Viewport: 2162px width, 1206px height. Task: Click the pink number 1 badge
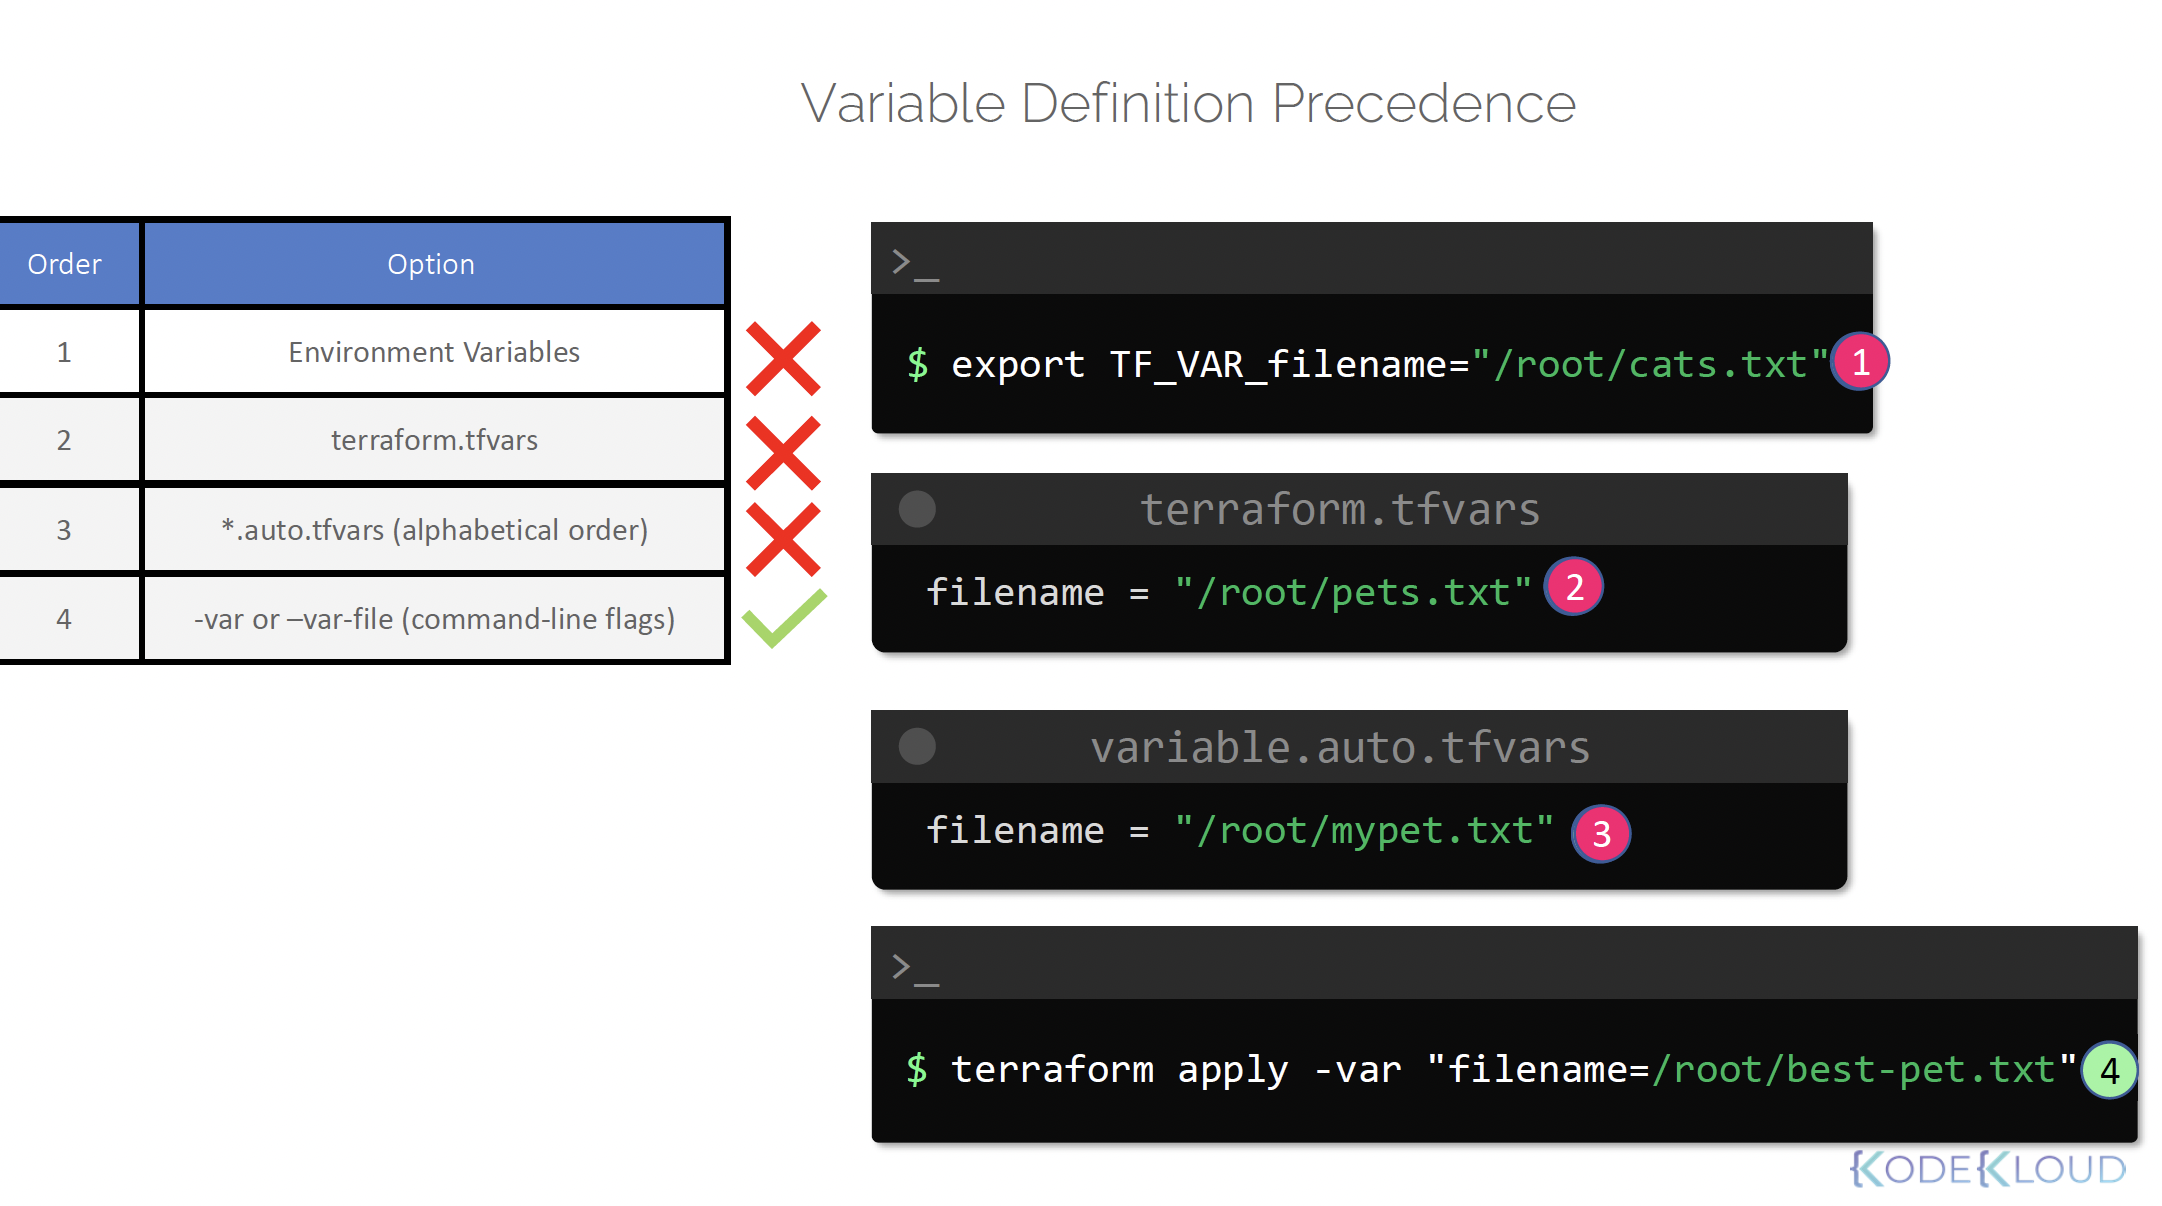(1860, 362)
